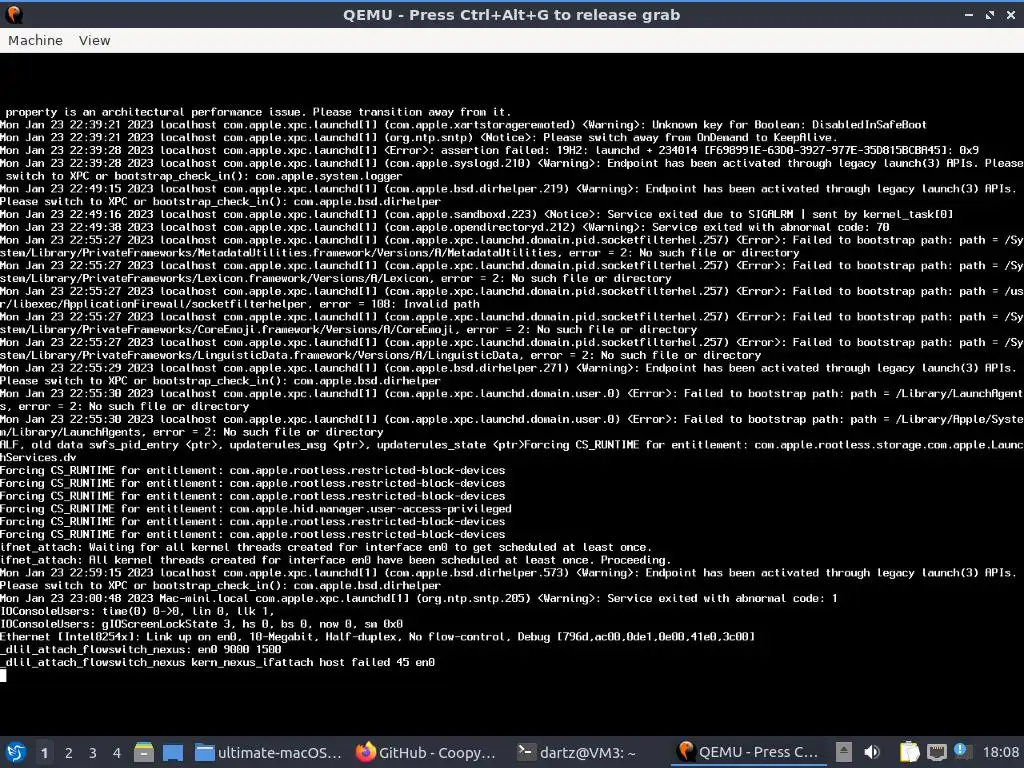Click the Firefox icon in the taskbar

[366, 752]
